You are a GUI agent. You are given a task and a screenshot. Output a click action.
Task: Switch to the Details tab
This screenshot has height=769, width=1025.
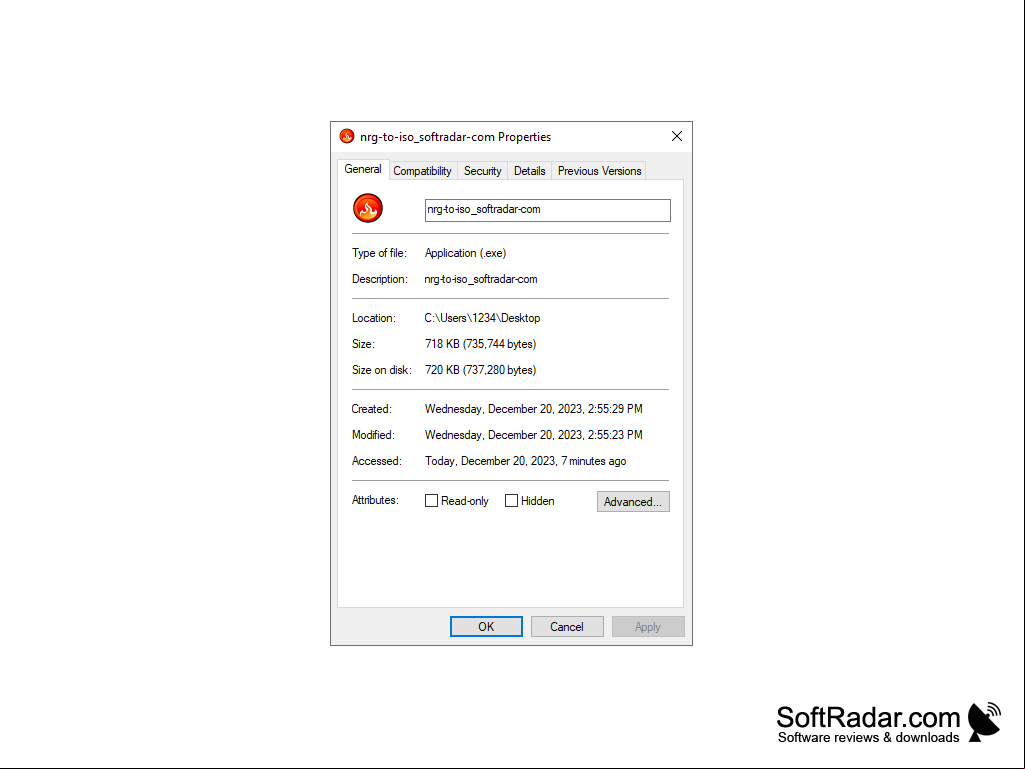tap(529, 171)
